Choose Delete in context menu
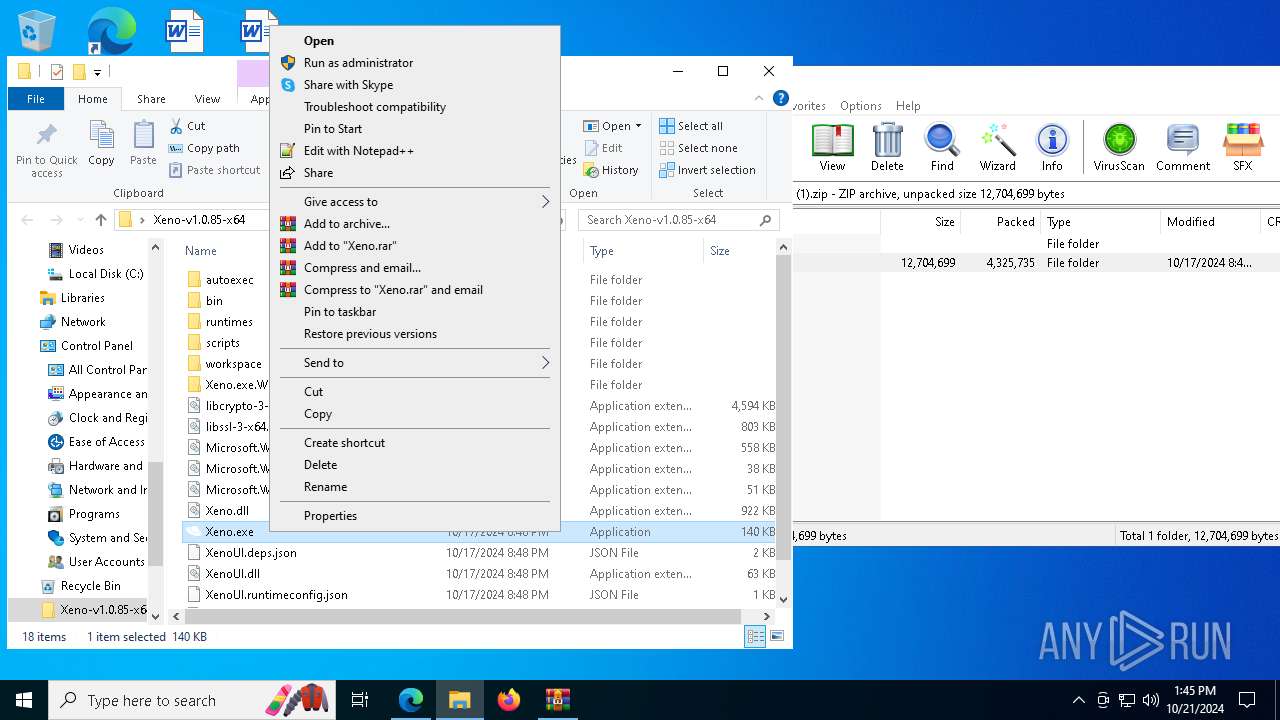Viewport: 1280px width, 720px height. pos(415,465)
